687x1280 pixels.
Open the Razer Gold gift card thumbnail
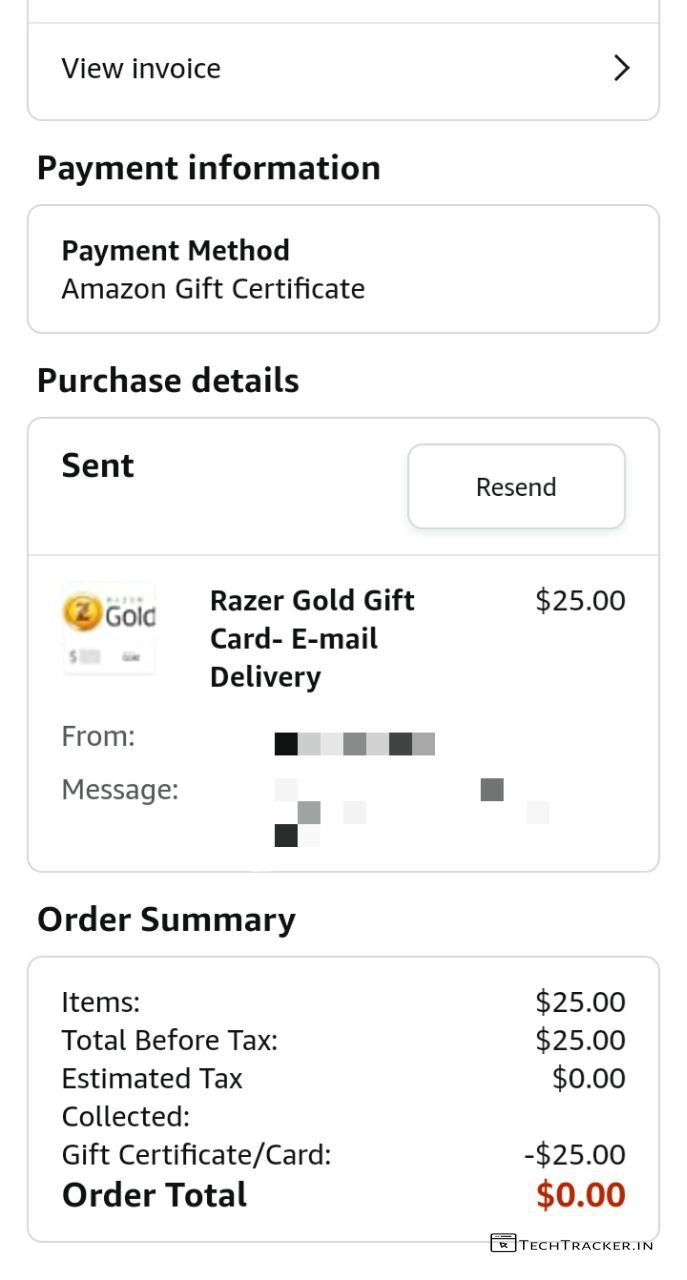109,628
